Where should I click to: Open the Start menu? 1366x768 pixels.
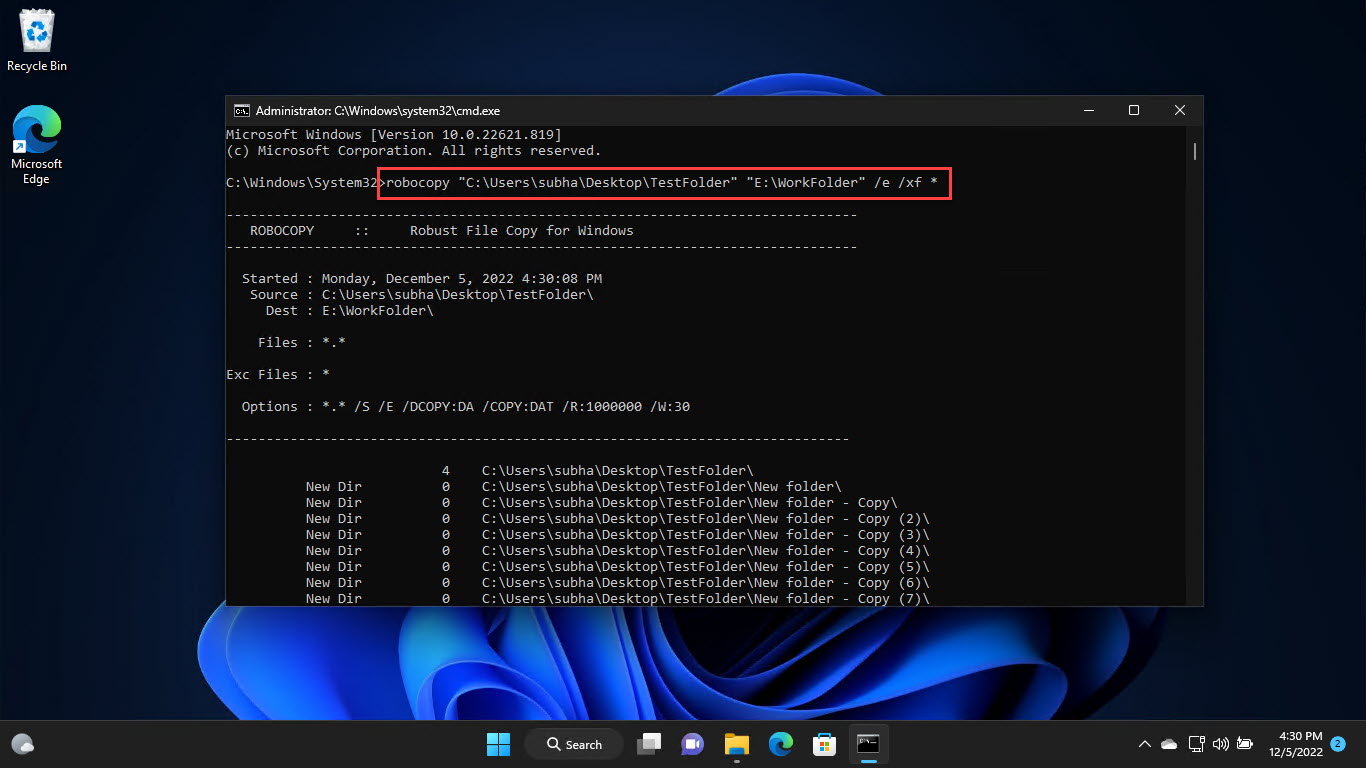click(x=498, y=744)
